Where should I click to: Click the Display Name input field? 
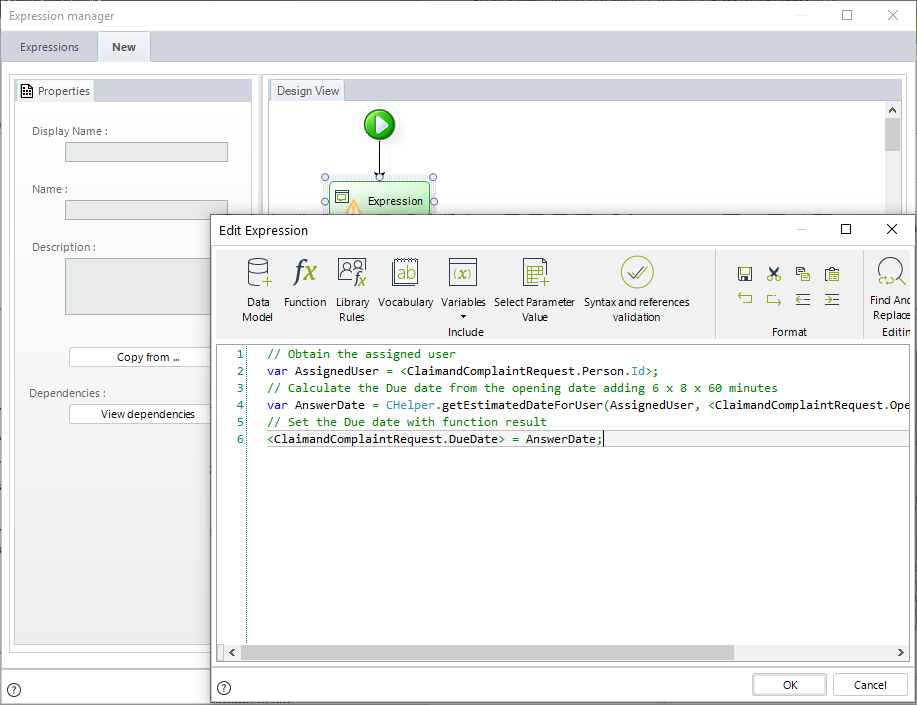146,152
